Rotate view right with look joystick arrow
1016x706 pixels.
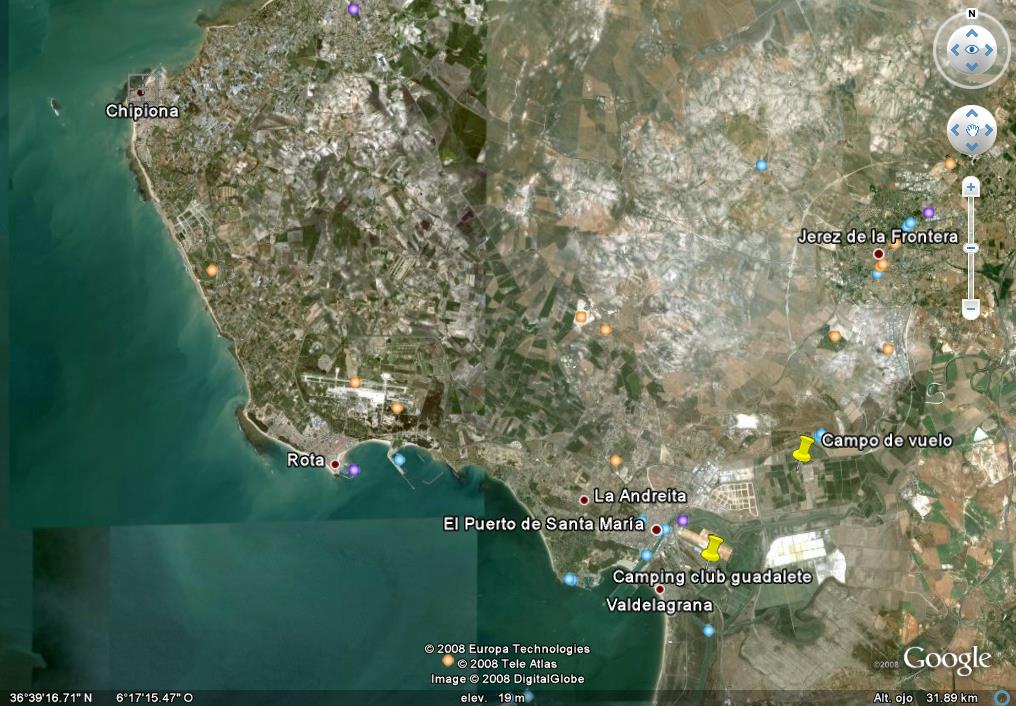pyautogui.click(x=988, y=50)
